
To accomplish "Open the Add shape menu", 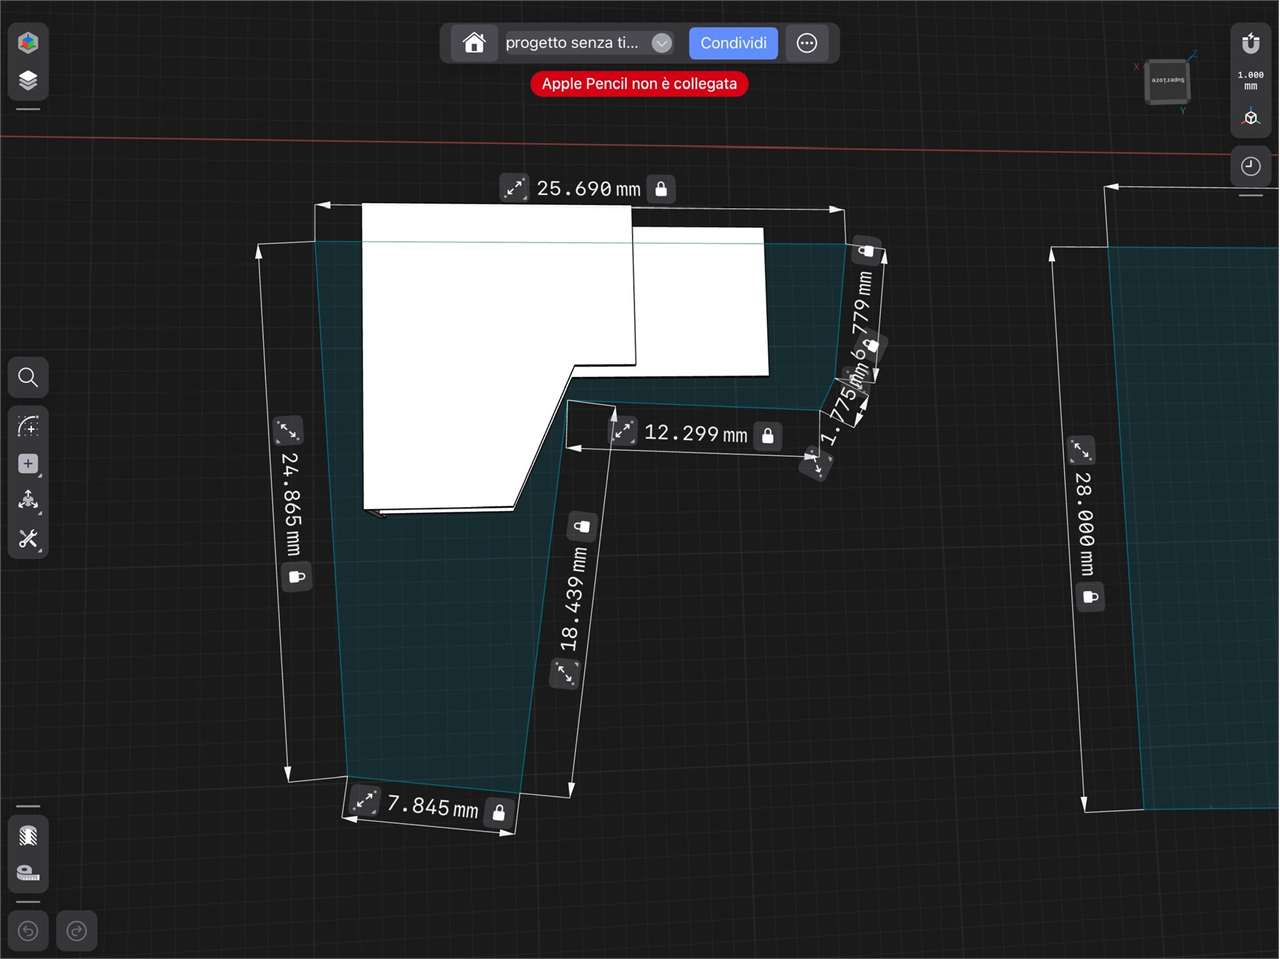I will pyautogui.click(x=28, y=464).
